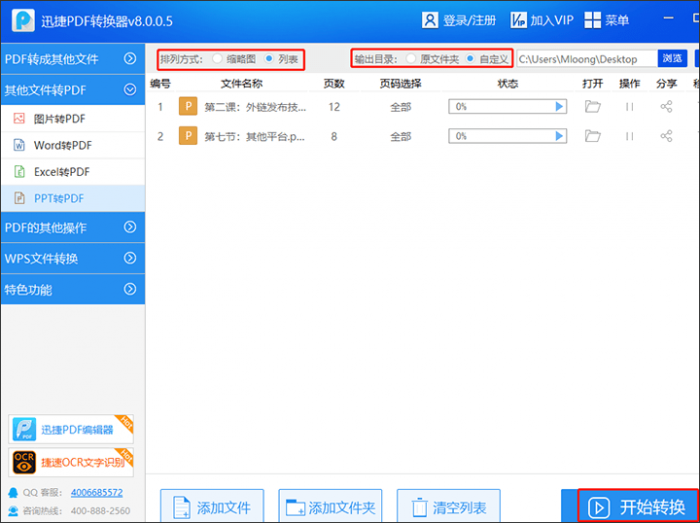Click page count 8 in row 2
The image size is (700, 523).
[334, 136]
